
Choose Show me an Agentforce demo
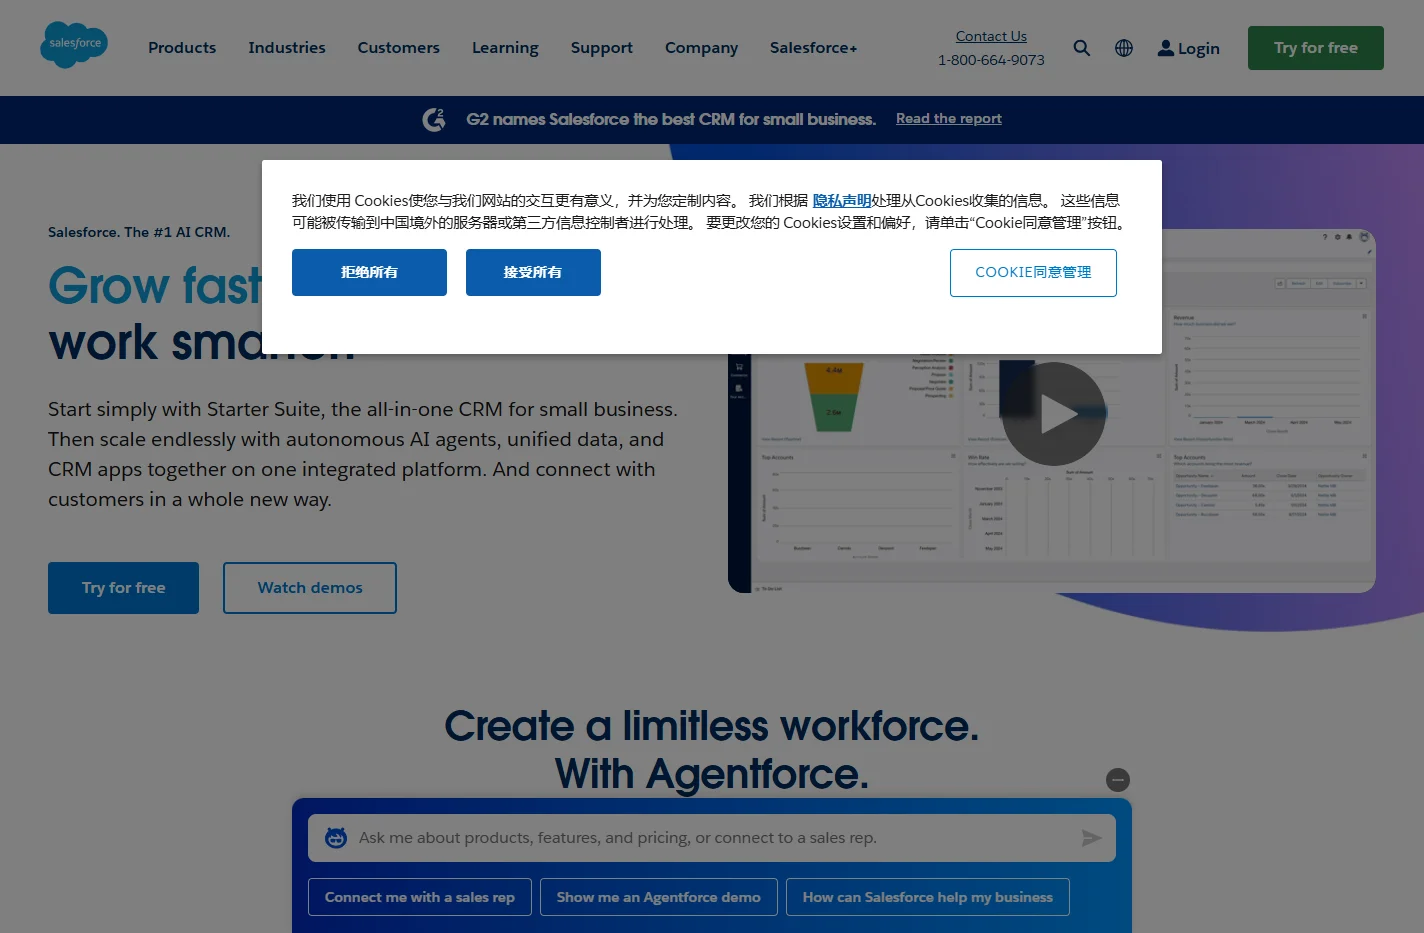(x=659, y=897)
